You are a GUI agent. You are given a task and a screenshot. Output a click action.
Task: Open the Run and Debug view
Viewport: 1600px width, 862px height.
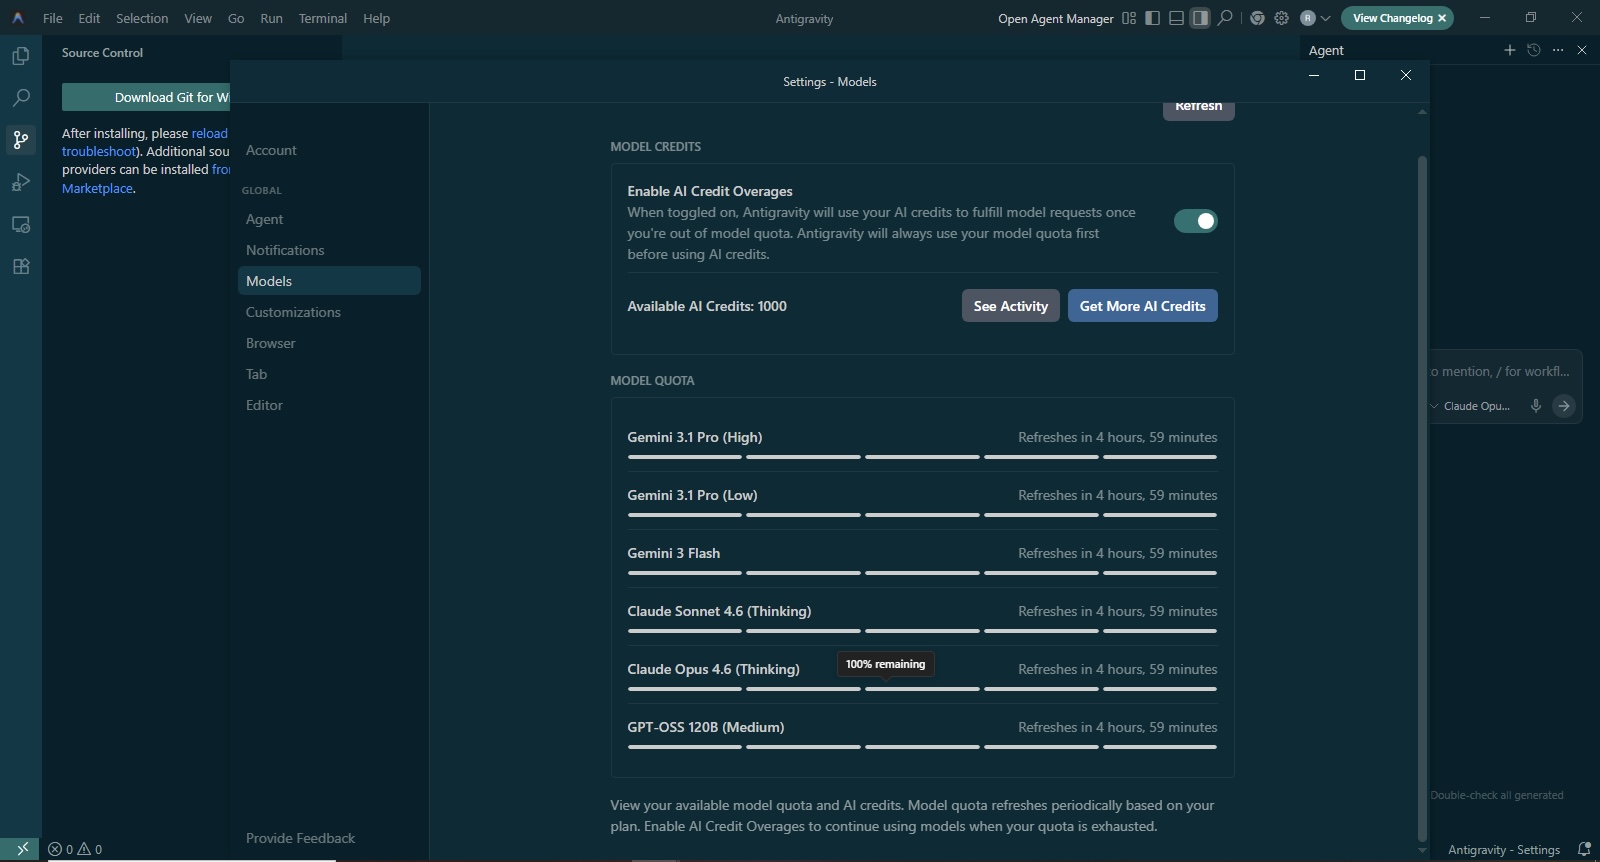point(20,182)
